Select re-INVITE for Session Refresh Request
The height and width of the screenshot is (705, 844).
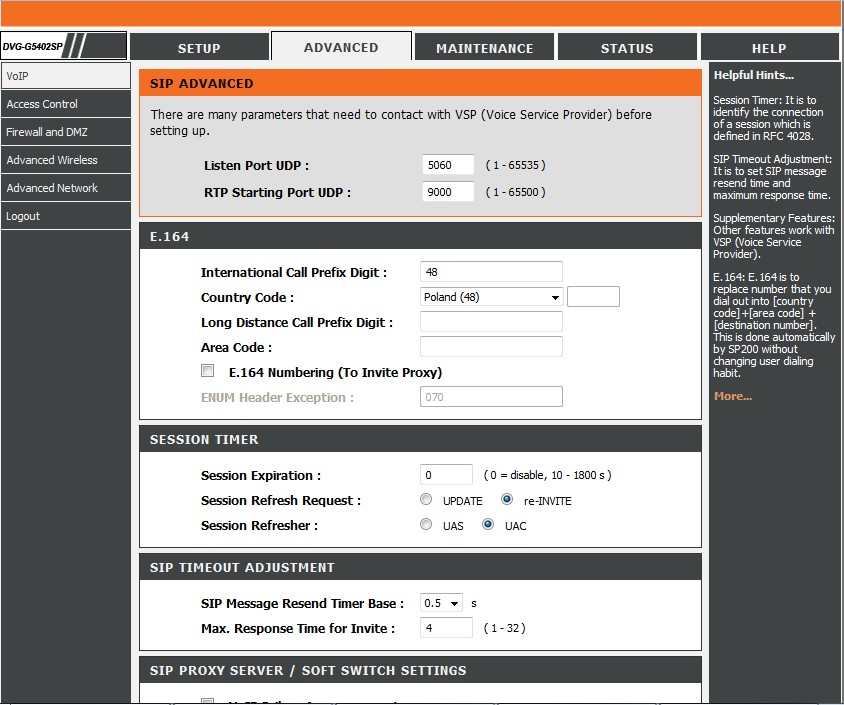507,499
